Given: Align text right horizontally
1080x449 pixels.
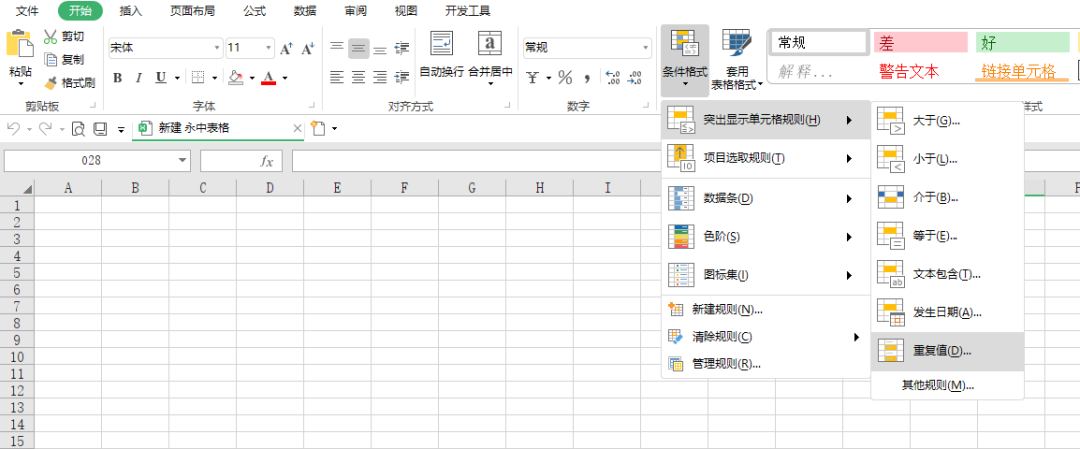Looking at the screenshot, I should pyautogui.click(x=380, y=77).
